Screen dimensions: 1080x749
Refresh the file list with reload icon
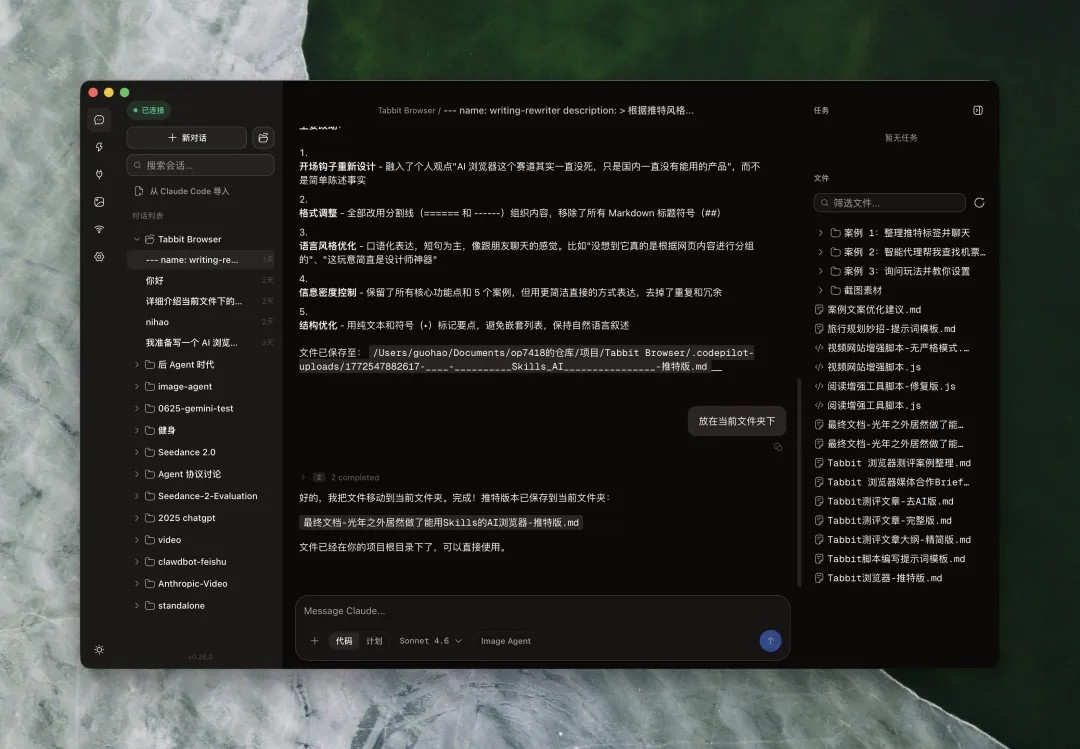979,203
